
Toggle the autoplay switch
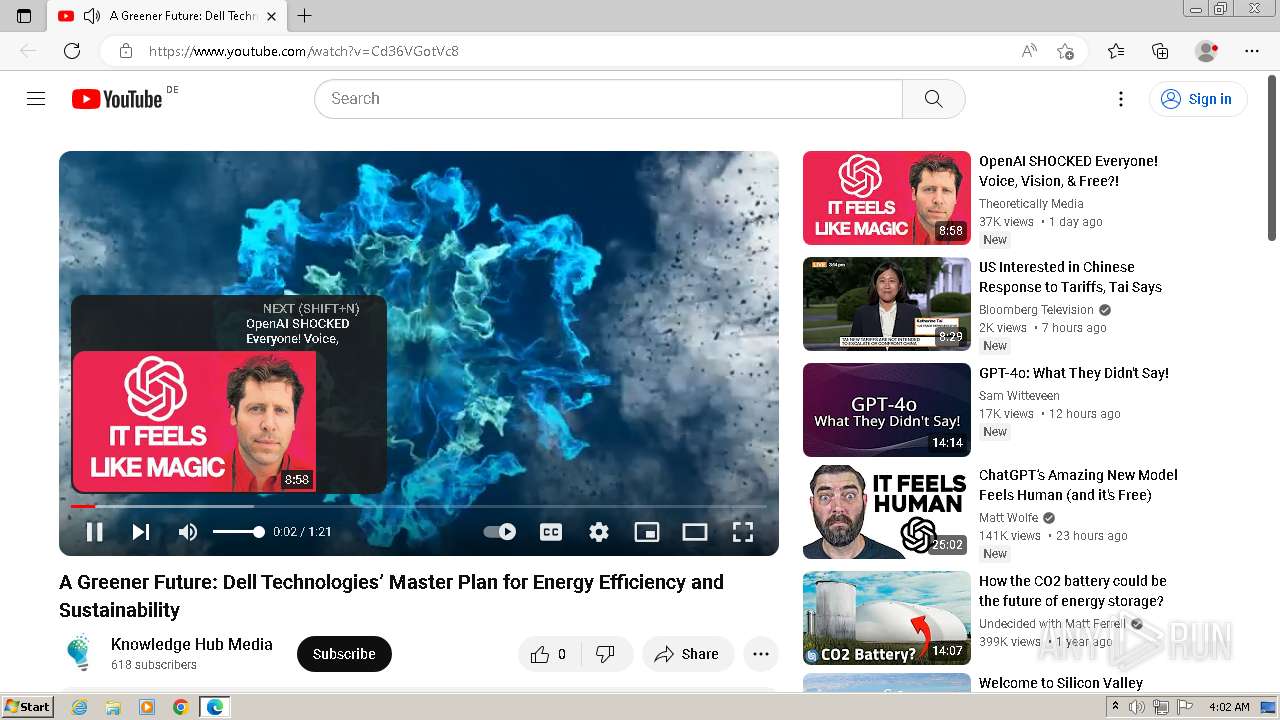click(x=500, y=532)
